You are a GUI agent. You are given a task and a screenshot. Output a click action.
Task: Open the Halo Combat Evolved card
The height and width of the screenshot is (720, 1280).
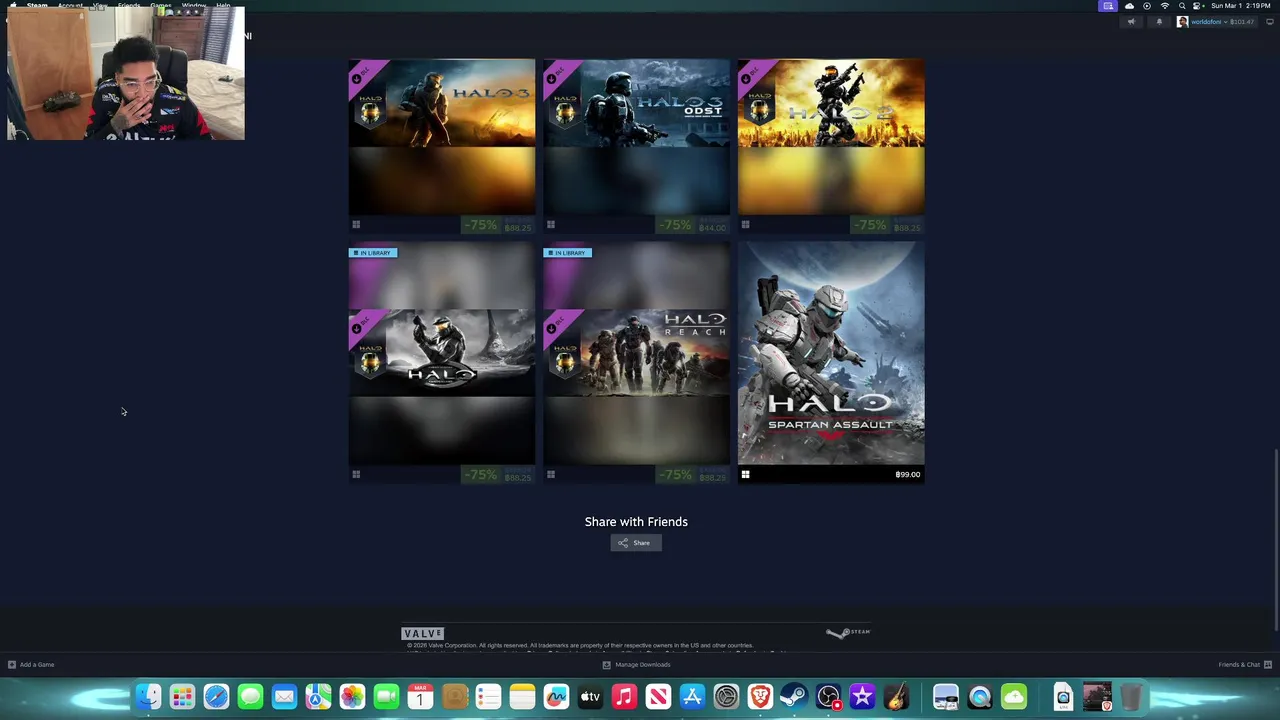click(x=441, y=362)
